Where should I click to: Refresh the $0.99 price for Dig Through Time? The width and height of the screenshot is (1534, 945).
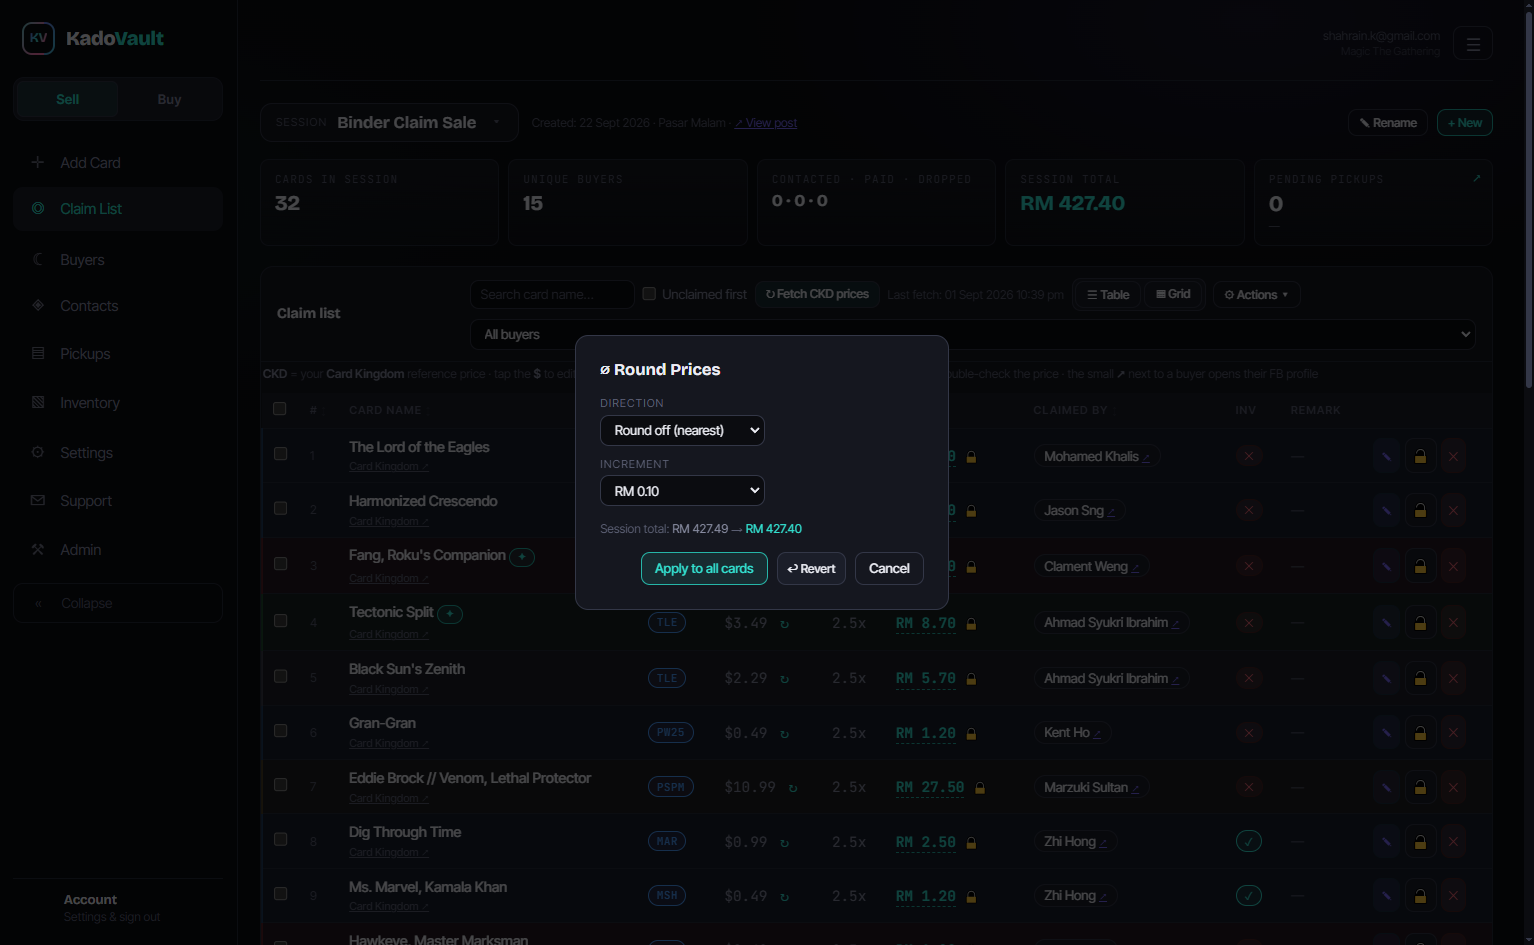click(x=784, y=842)
